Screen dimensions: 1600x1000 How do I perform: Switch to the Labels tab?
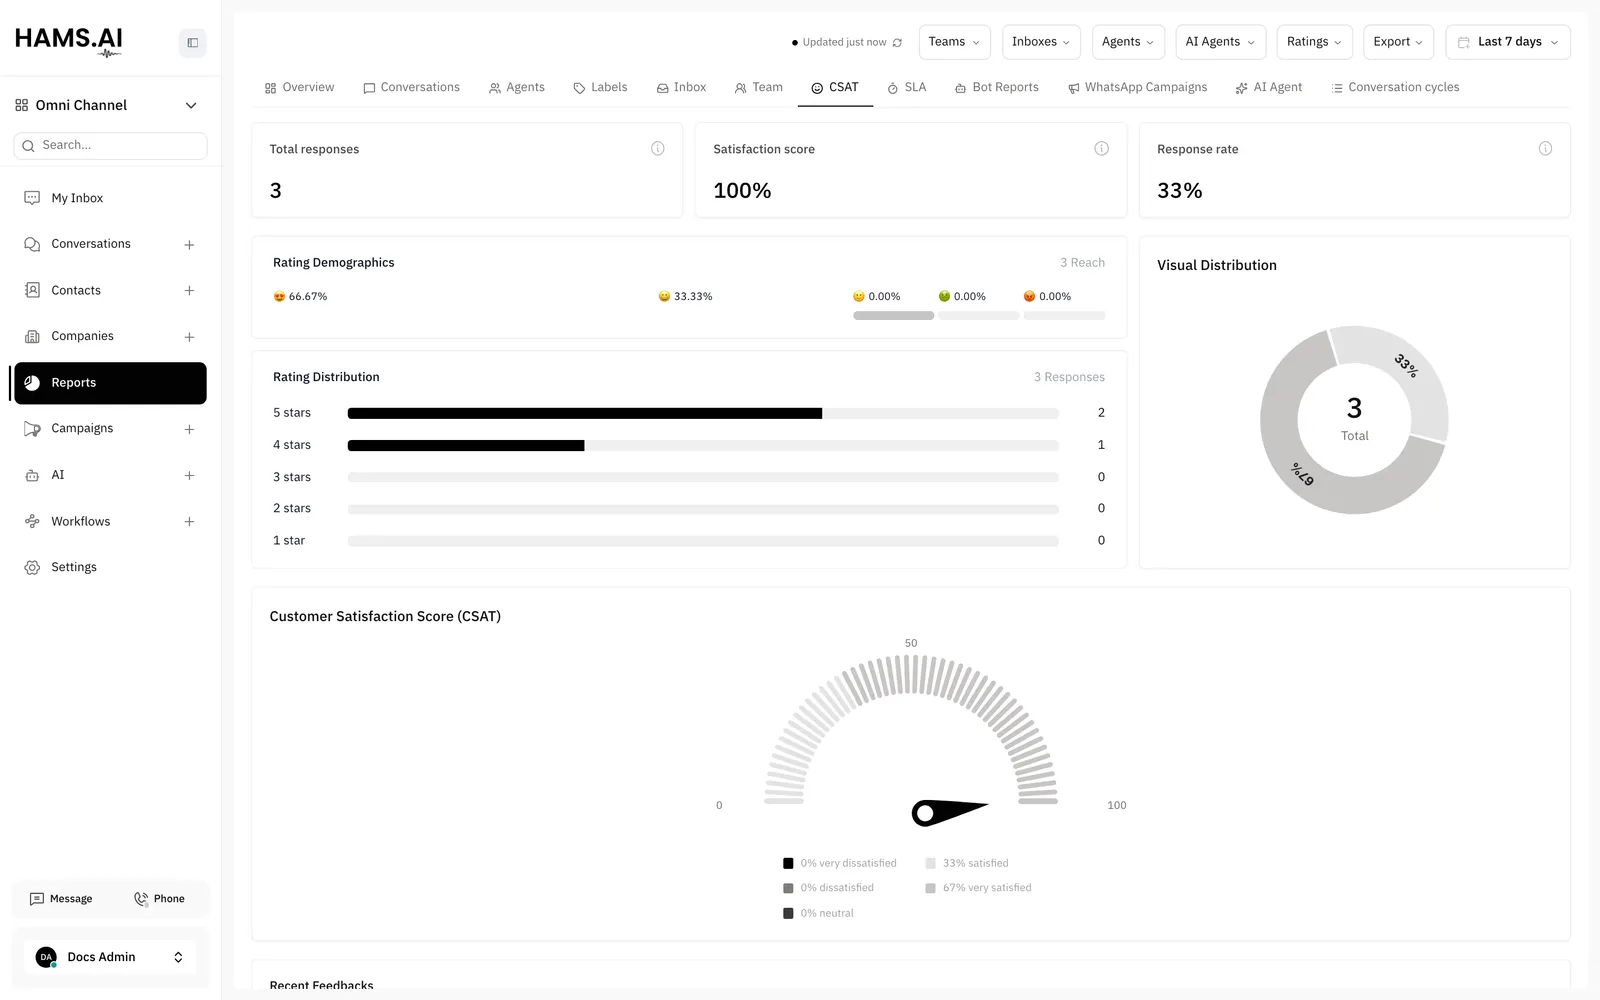[600, 88]
